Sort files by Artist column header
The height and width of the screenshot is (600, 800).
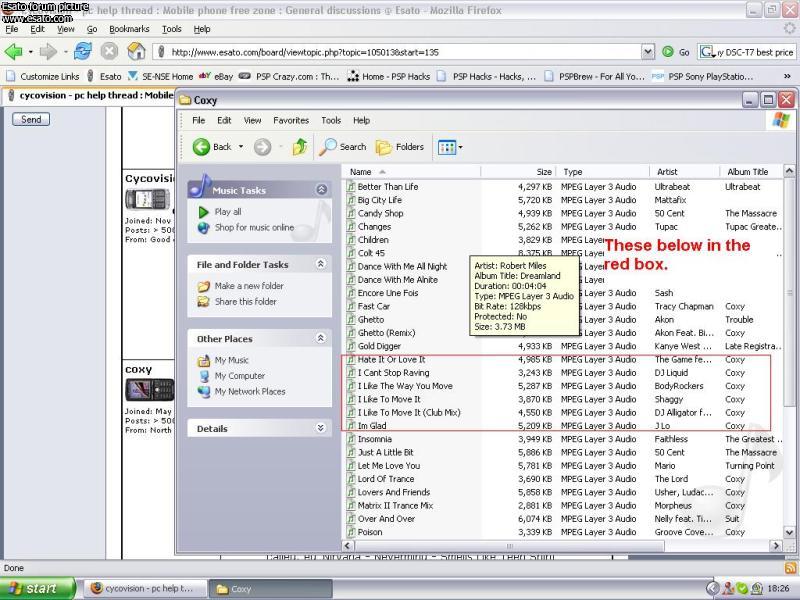click(684, 172)
